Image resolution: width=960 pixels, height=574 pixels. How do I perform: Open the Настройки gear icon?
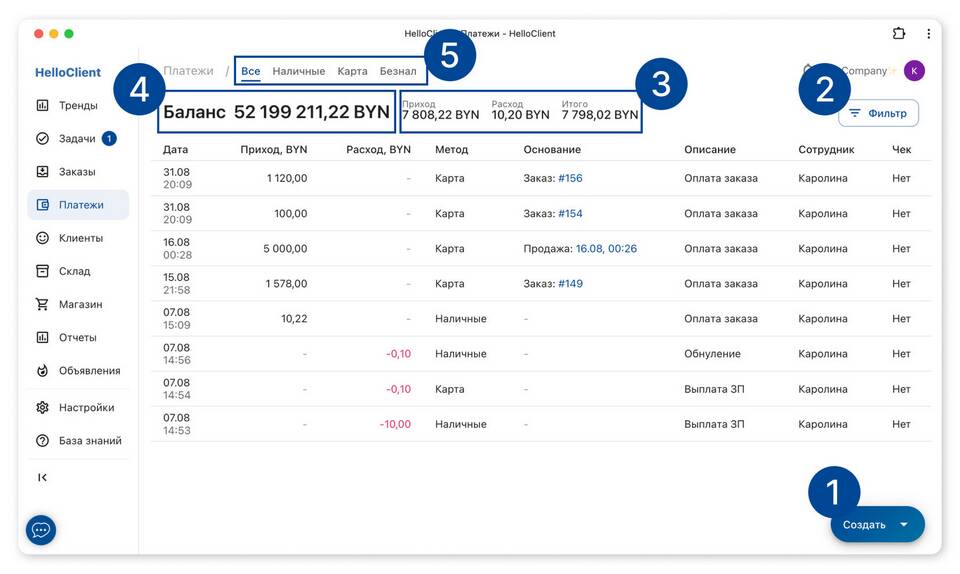tap(42, 407)
